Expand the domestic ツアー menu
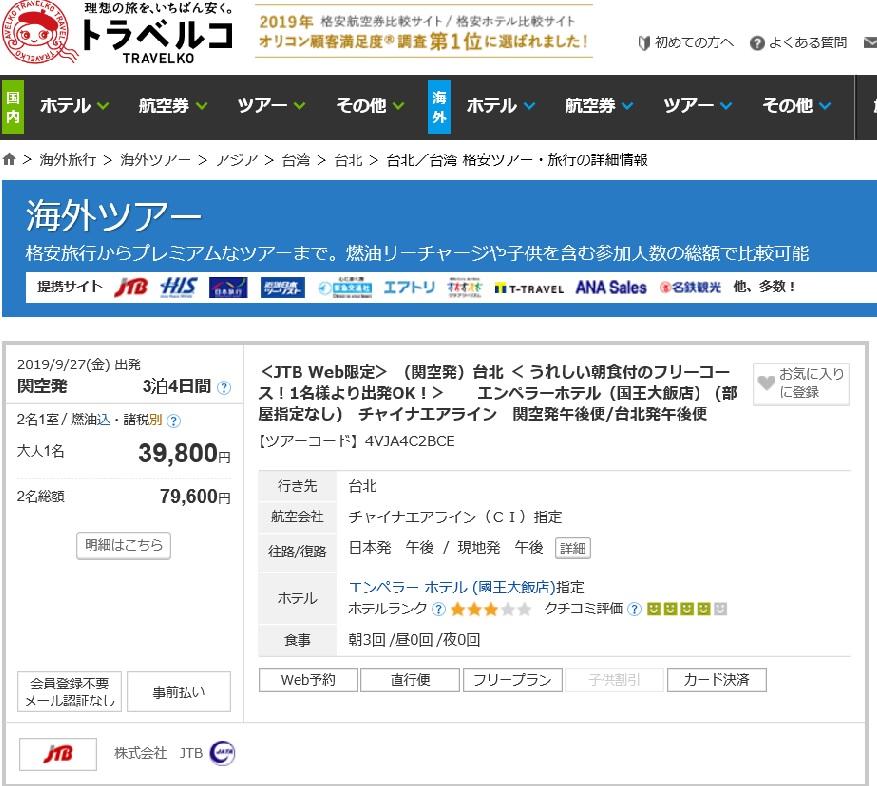This screenshot has height=786, width=877. tap(271, 106)
